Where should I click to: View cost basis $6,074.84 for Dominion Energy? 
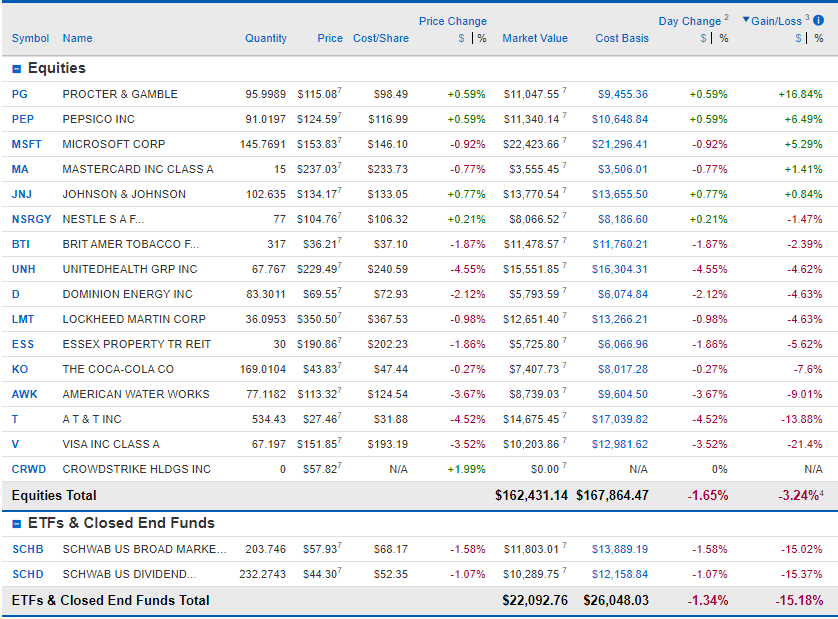click(x=623, y=295)
